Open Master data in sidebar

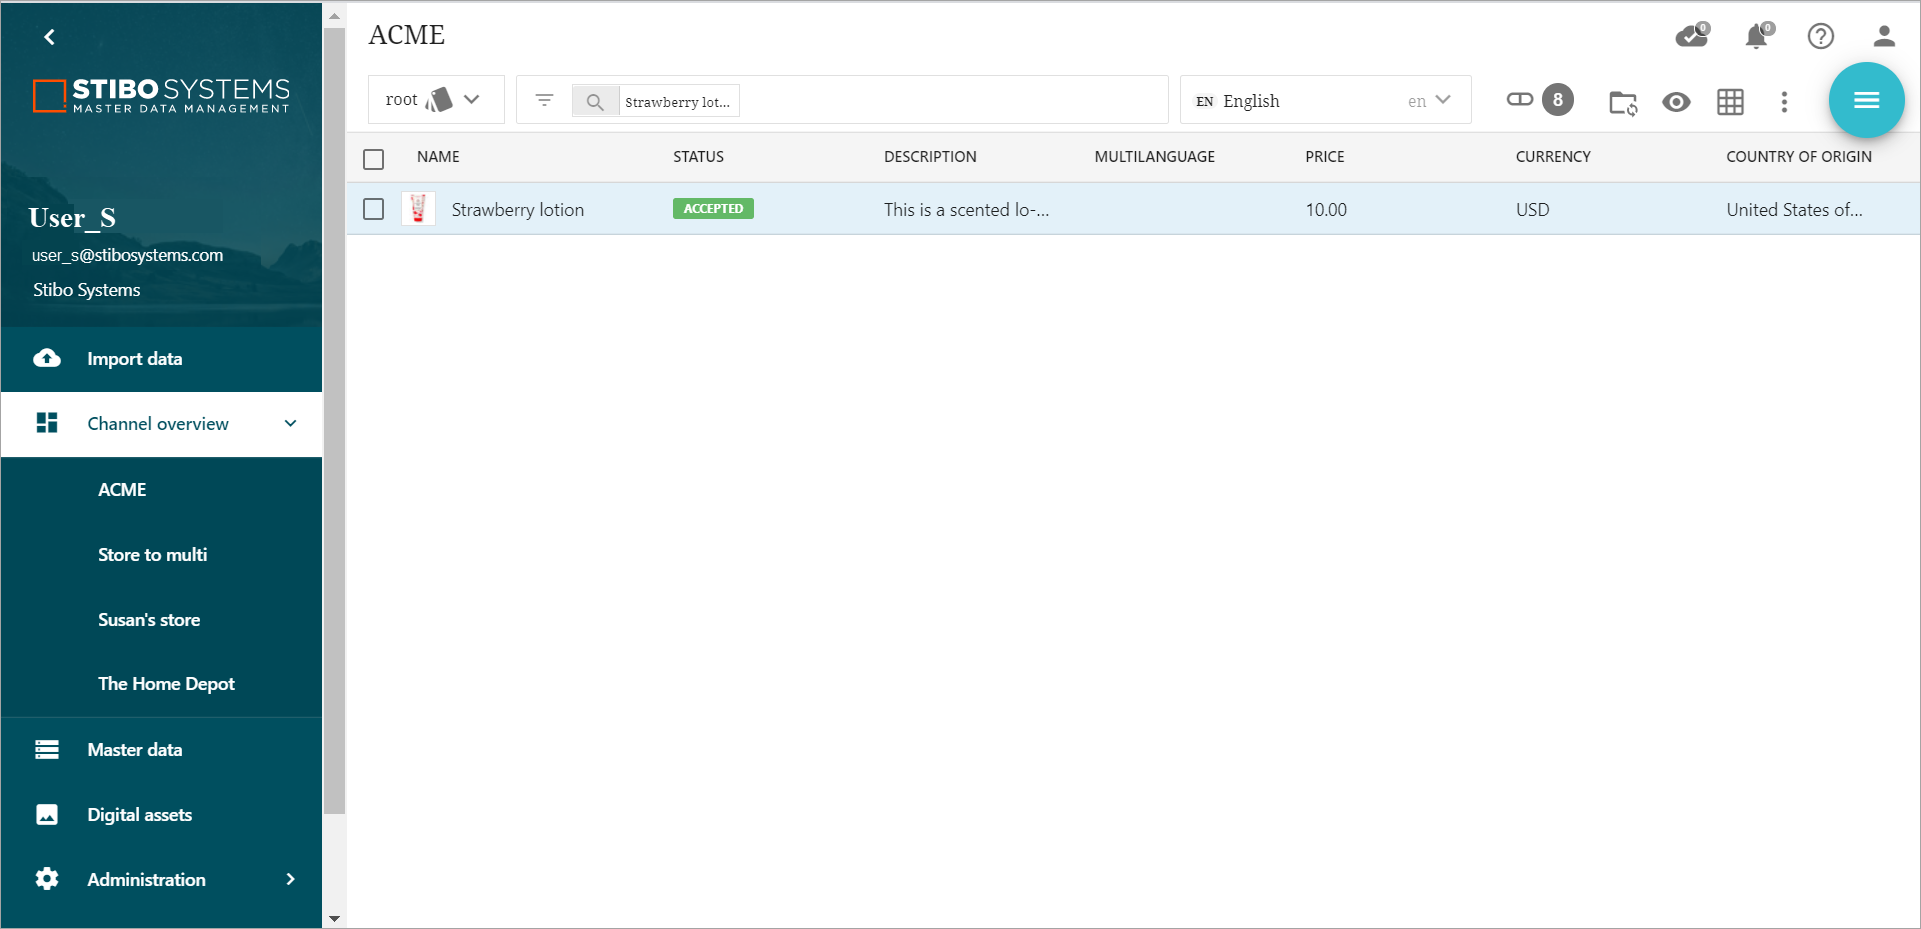tap(135, 749)
